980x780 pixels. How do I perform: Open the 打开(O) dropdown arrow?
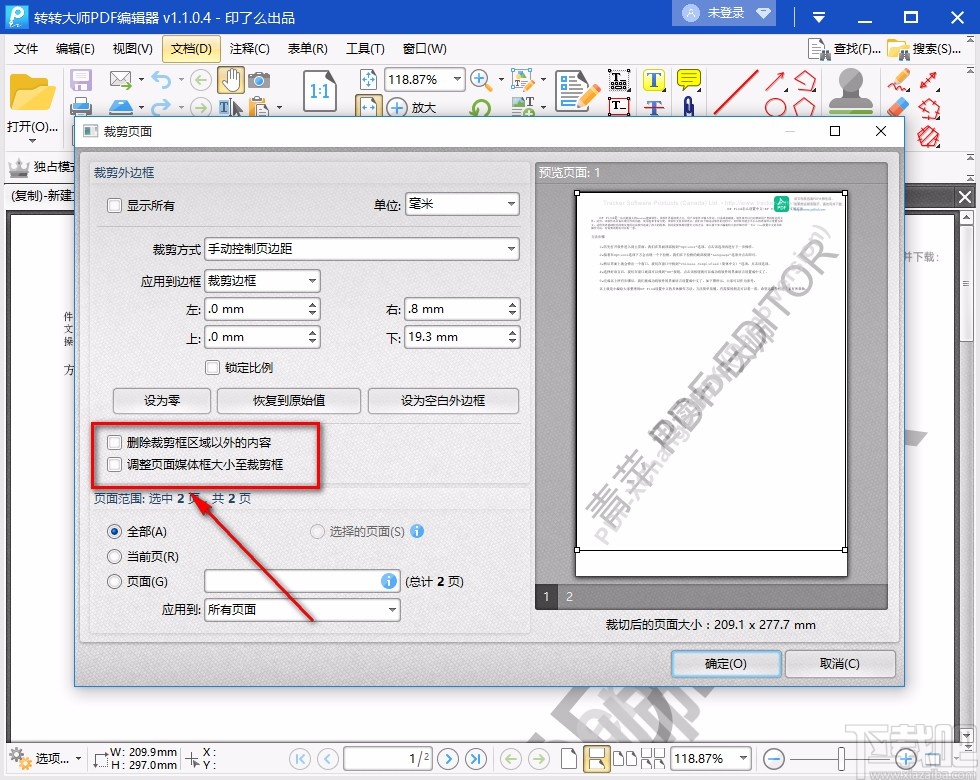(32, 141)
